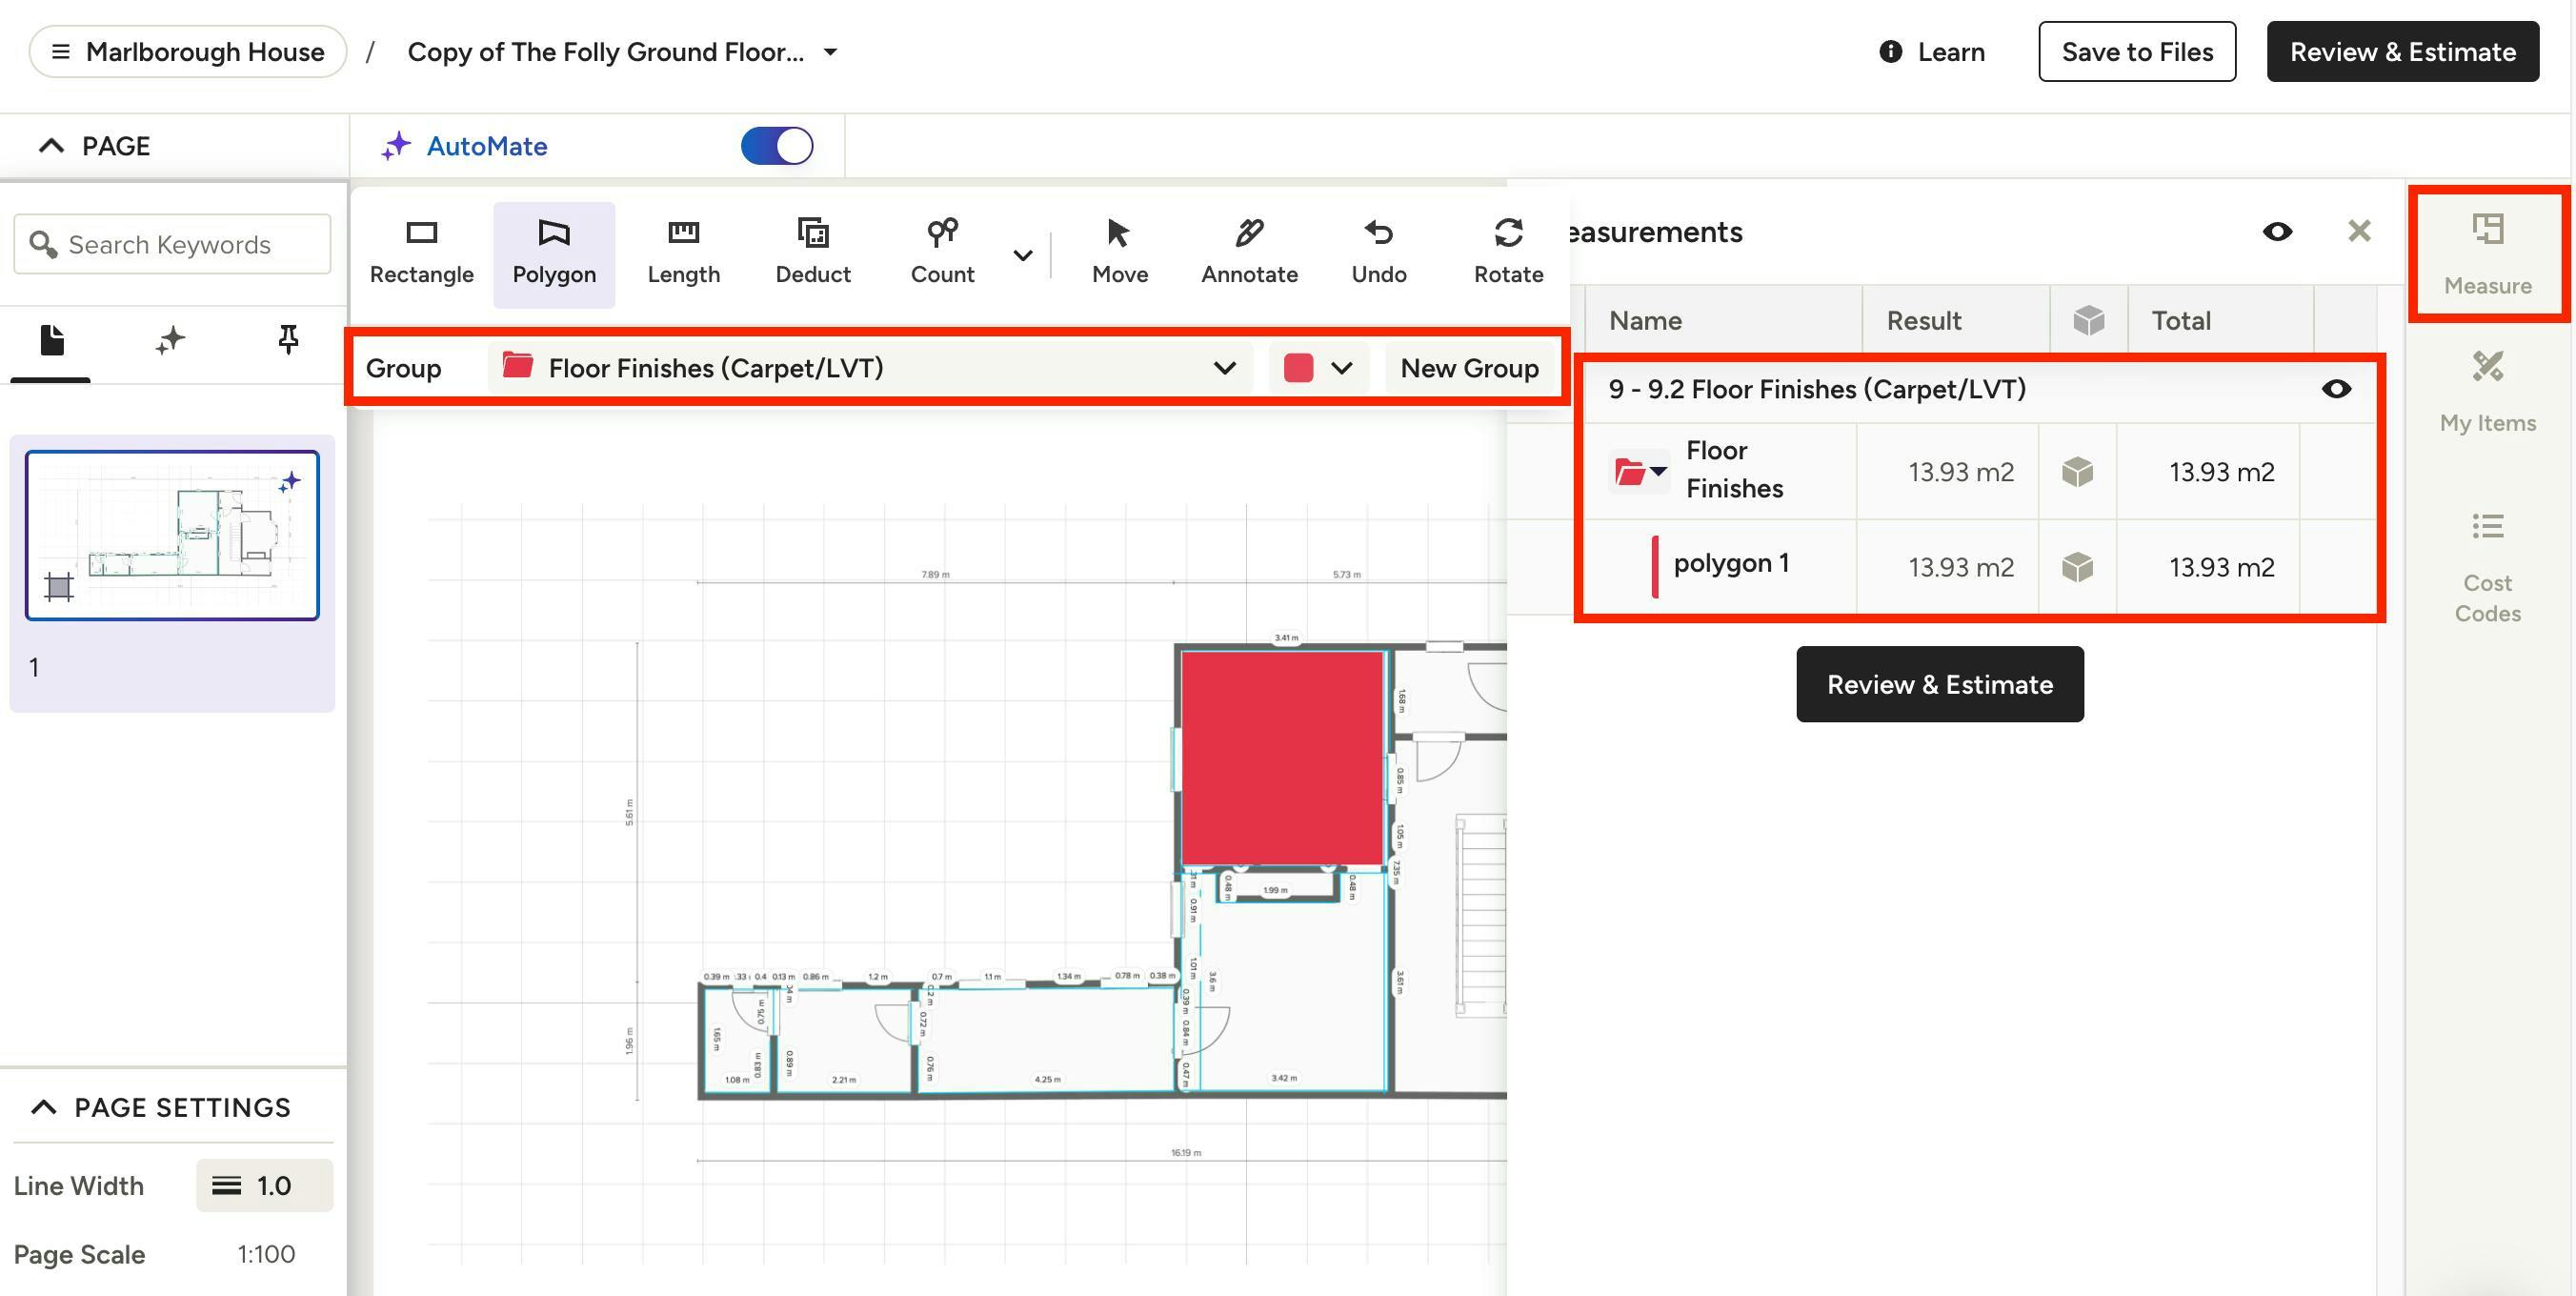Select the Annotate tool
The width and height of the screenshot is (2576, 1296).
point(1249,253)
